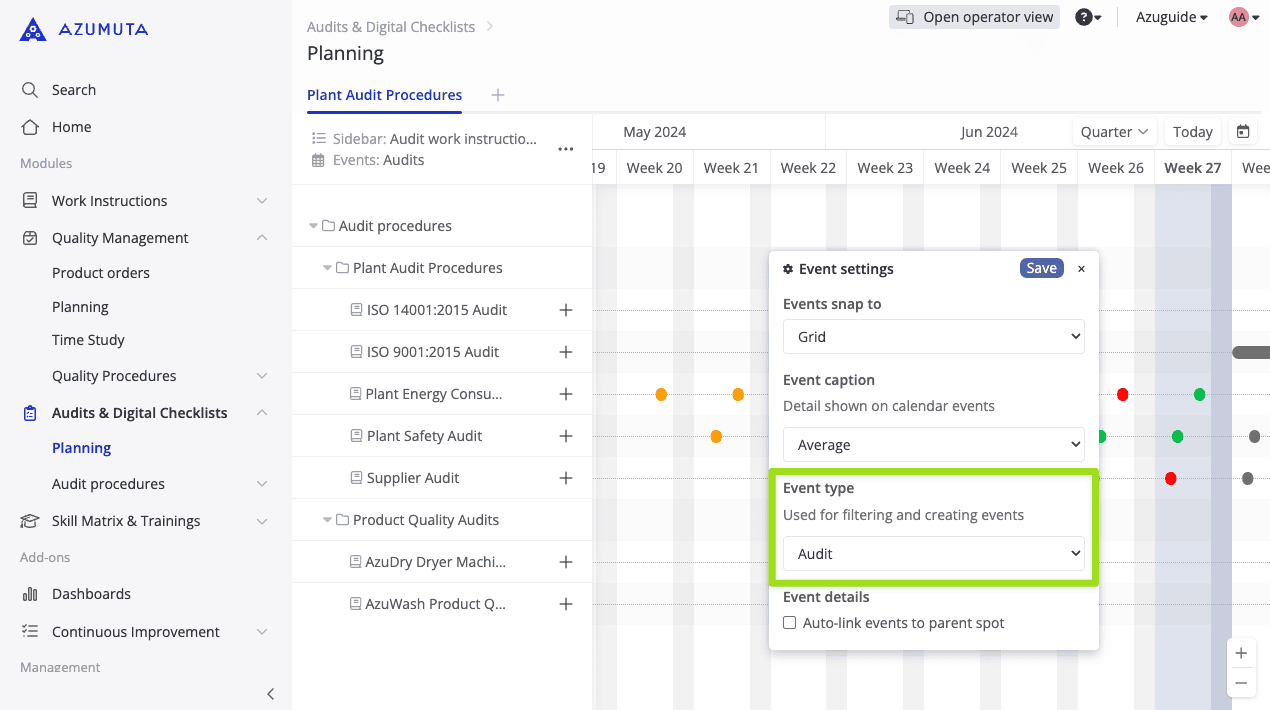
Task: Enable Auto-link events to parent spot
Action: 790,623
